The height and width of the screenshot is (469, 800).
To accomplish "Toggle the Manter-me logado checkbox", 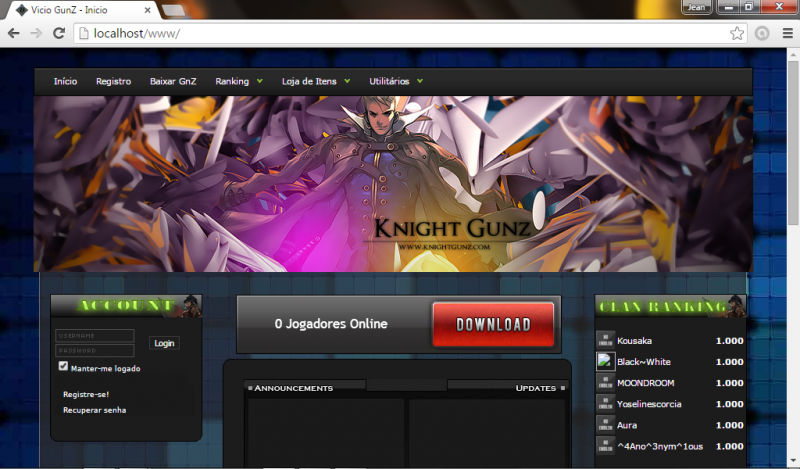I will pos(63,366).
